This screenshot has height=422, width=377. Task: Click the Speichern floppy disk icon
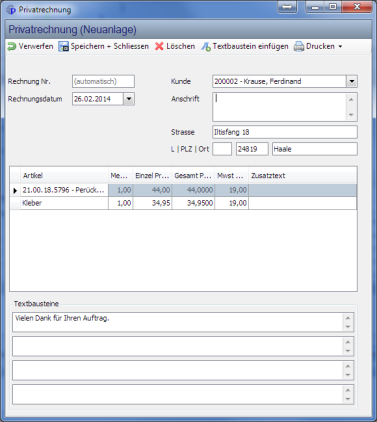coord(63,47)
